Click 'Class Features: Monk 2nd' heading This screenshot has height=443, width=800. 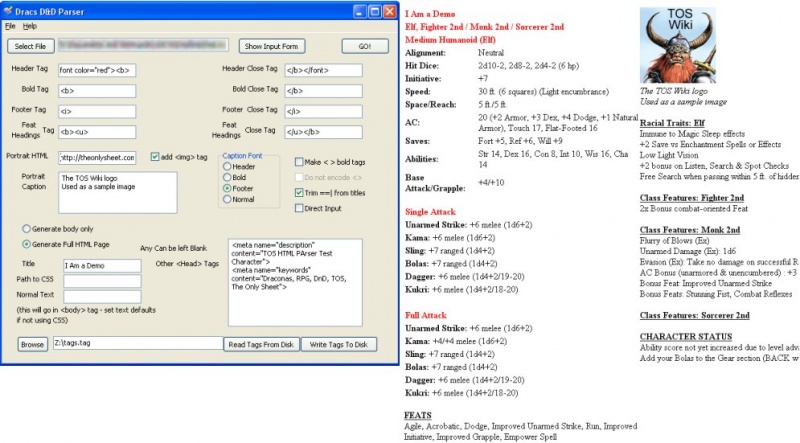point(690,230)
